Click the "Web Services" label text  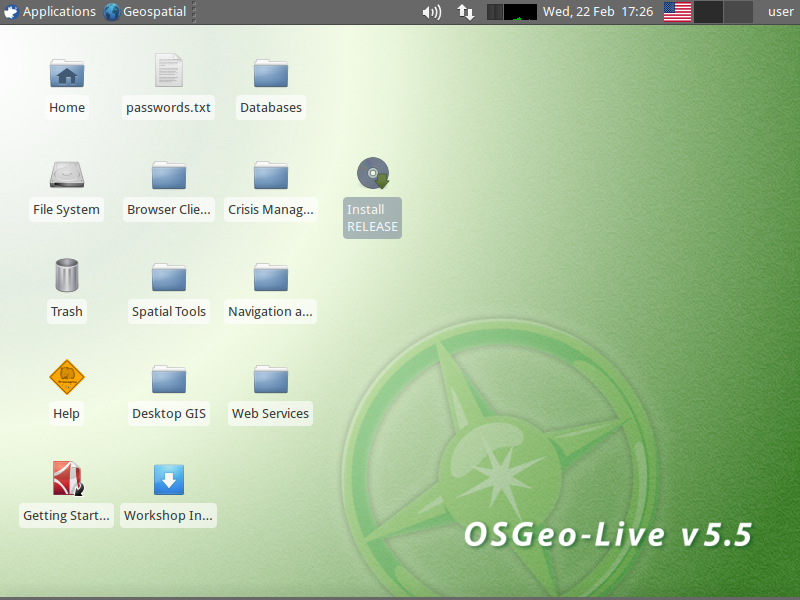click(270, 414)
